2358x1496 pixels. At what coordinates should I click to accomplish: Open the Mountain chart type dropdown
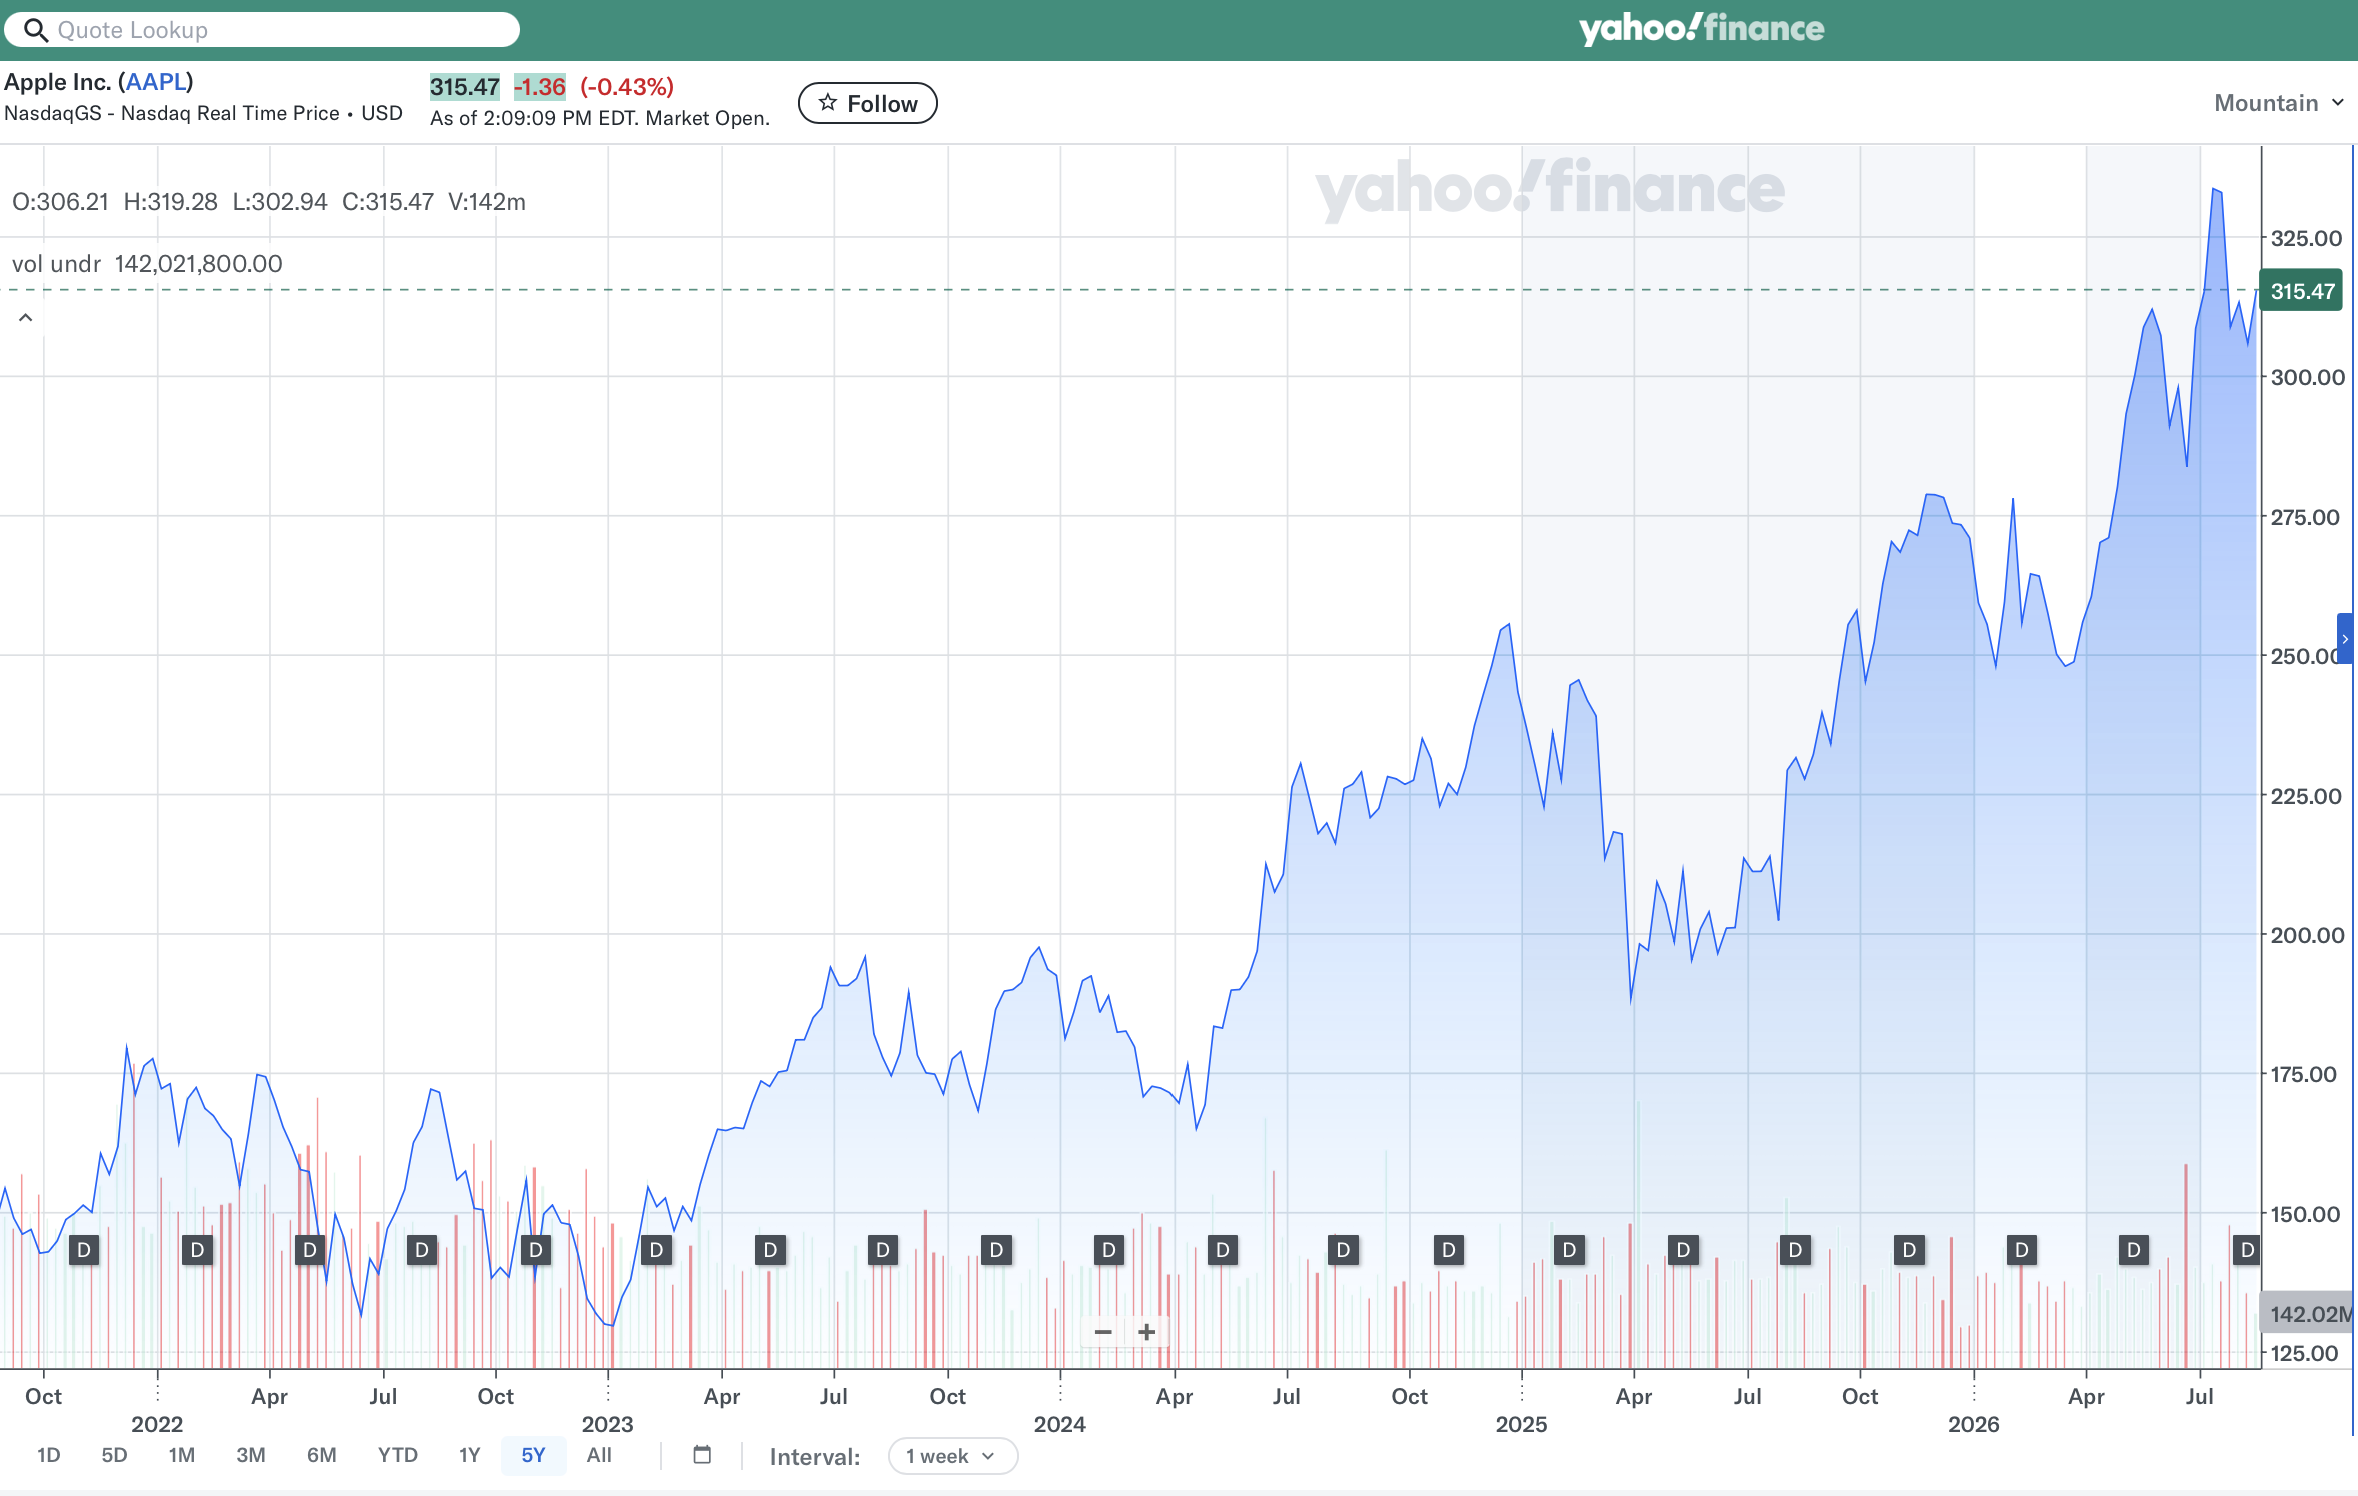(x=2279, y=103)
